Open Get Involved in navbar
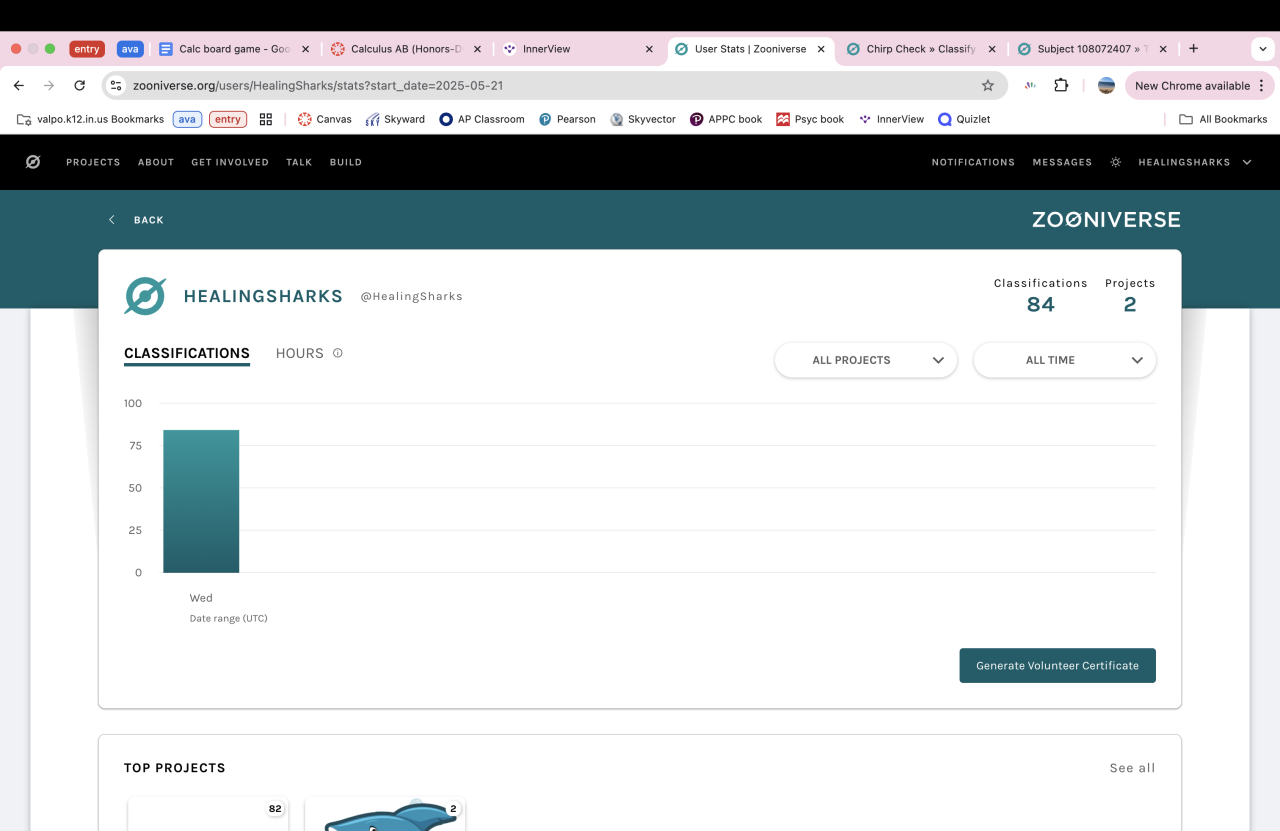The image size is (1280, 831). coord(230,162)
